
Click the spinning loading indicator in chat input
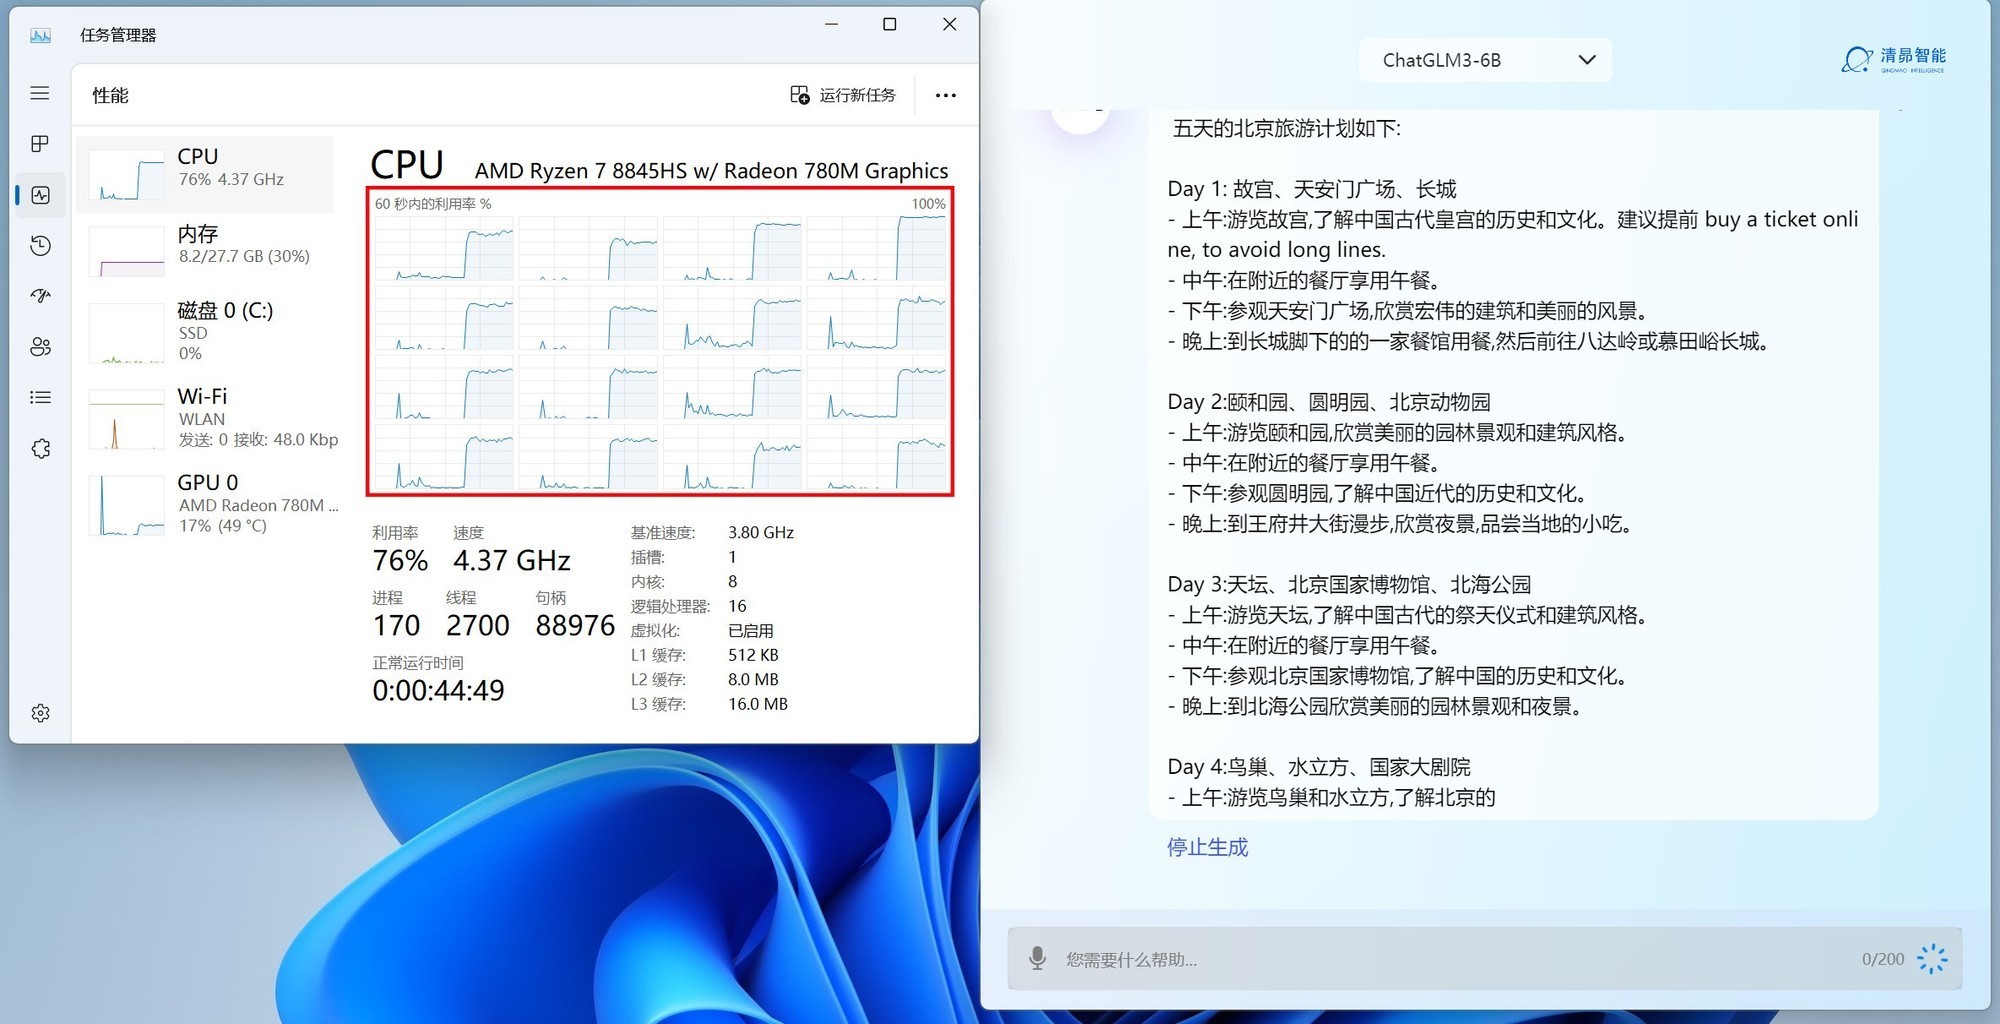click(x=1932, y=958)
